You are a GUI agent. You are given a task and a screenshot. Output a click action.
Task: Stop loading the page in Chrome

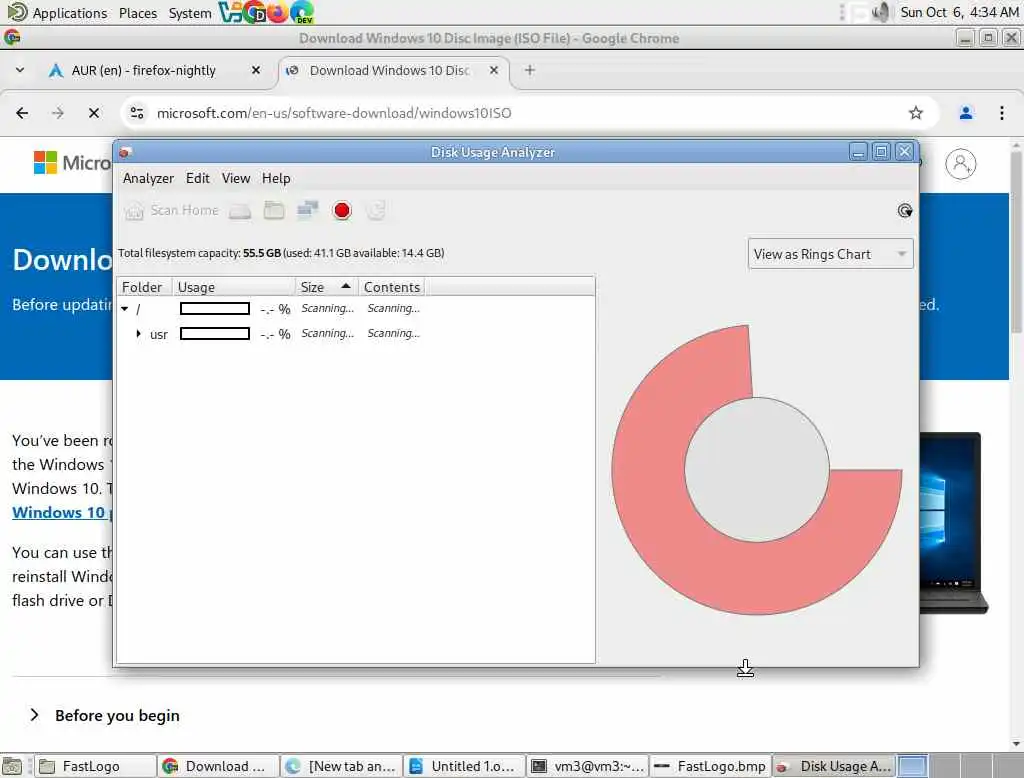point(94,113)
